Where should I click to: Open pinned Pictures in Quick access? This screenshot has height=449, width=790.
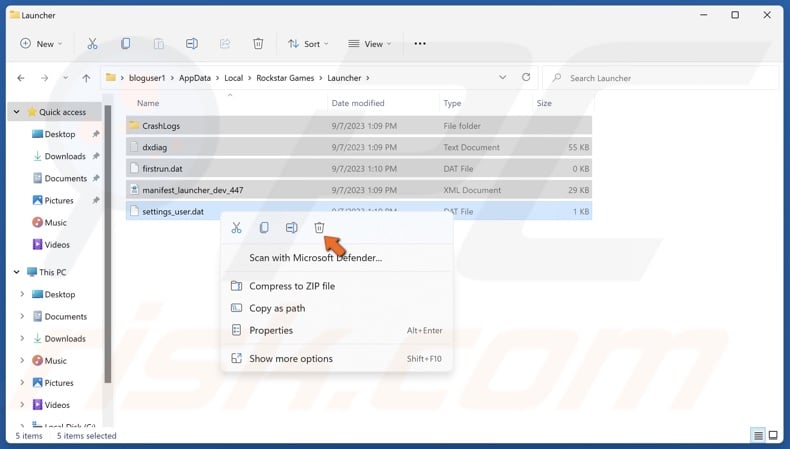click(x=58, y=201)
